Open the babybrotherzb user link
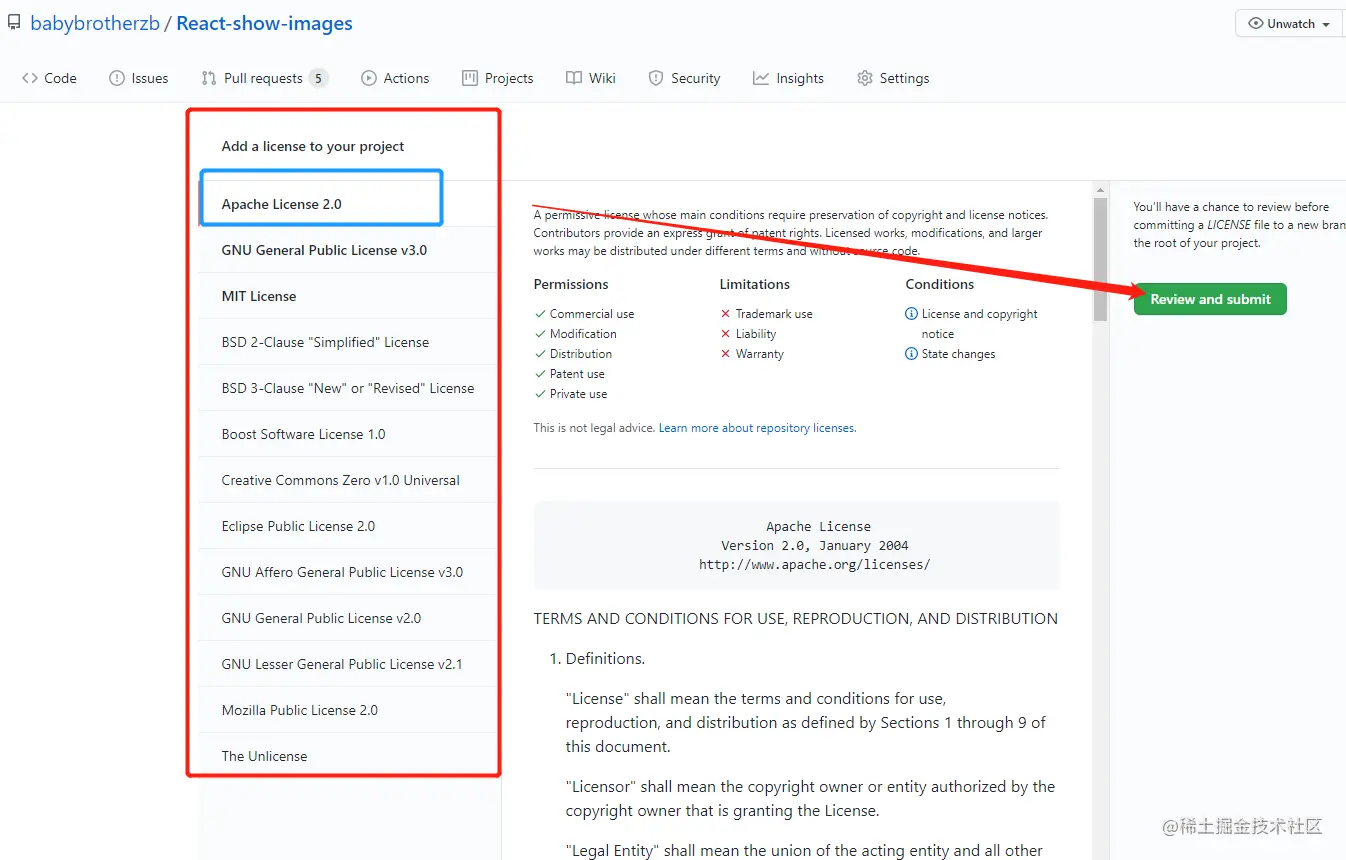 (95, 23)
